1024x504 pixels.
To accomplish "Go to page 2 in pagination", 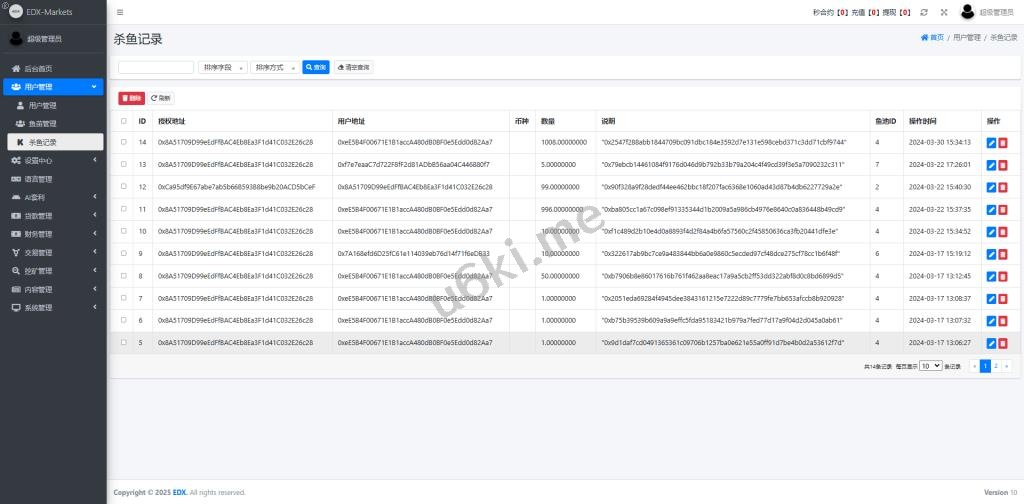I will click(x=996, y=367).
